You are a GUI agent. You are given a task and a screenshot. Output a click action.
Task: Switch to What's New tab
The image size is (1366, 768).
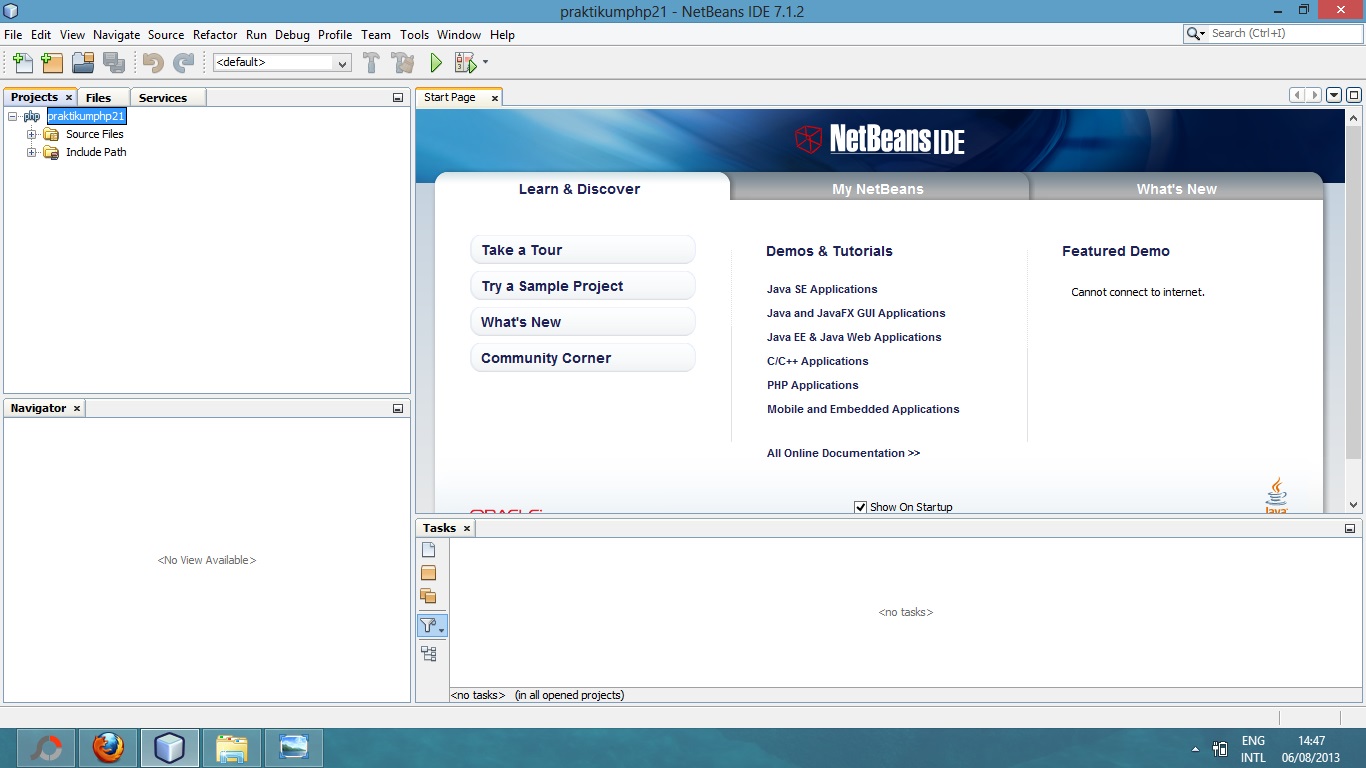tap(1177, 189)
